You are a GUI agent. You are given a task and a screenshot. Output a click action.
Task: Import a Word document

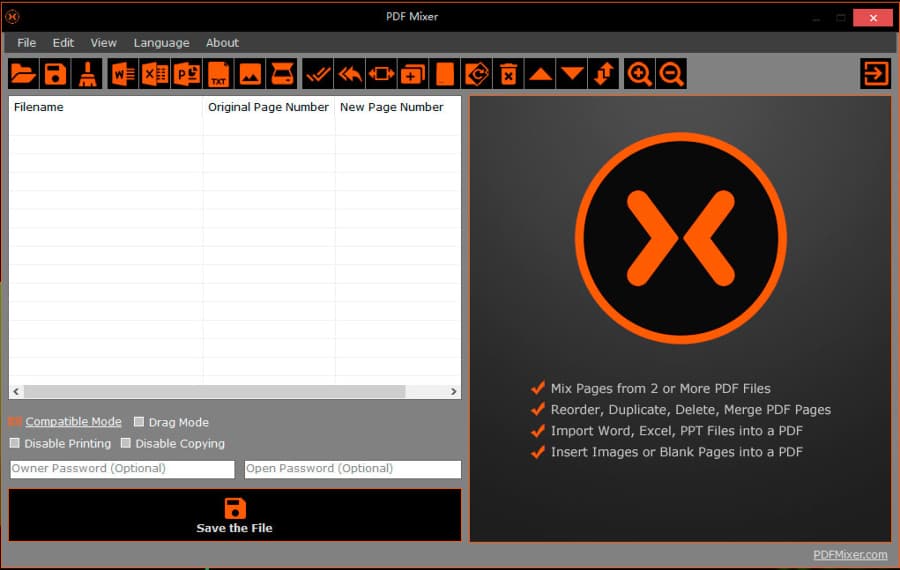[123, 74]
